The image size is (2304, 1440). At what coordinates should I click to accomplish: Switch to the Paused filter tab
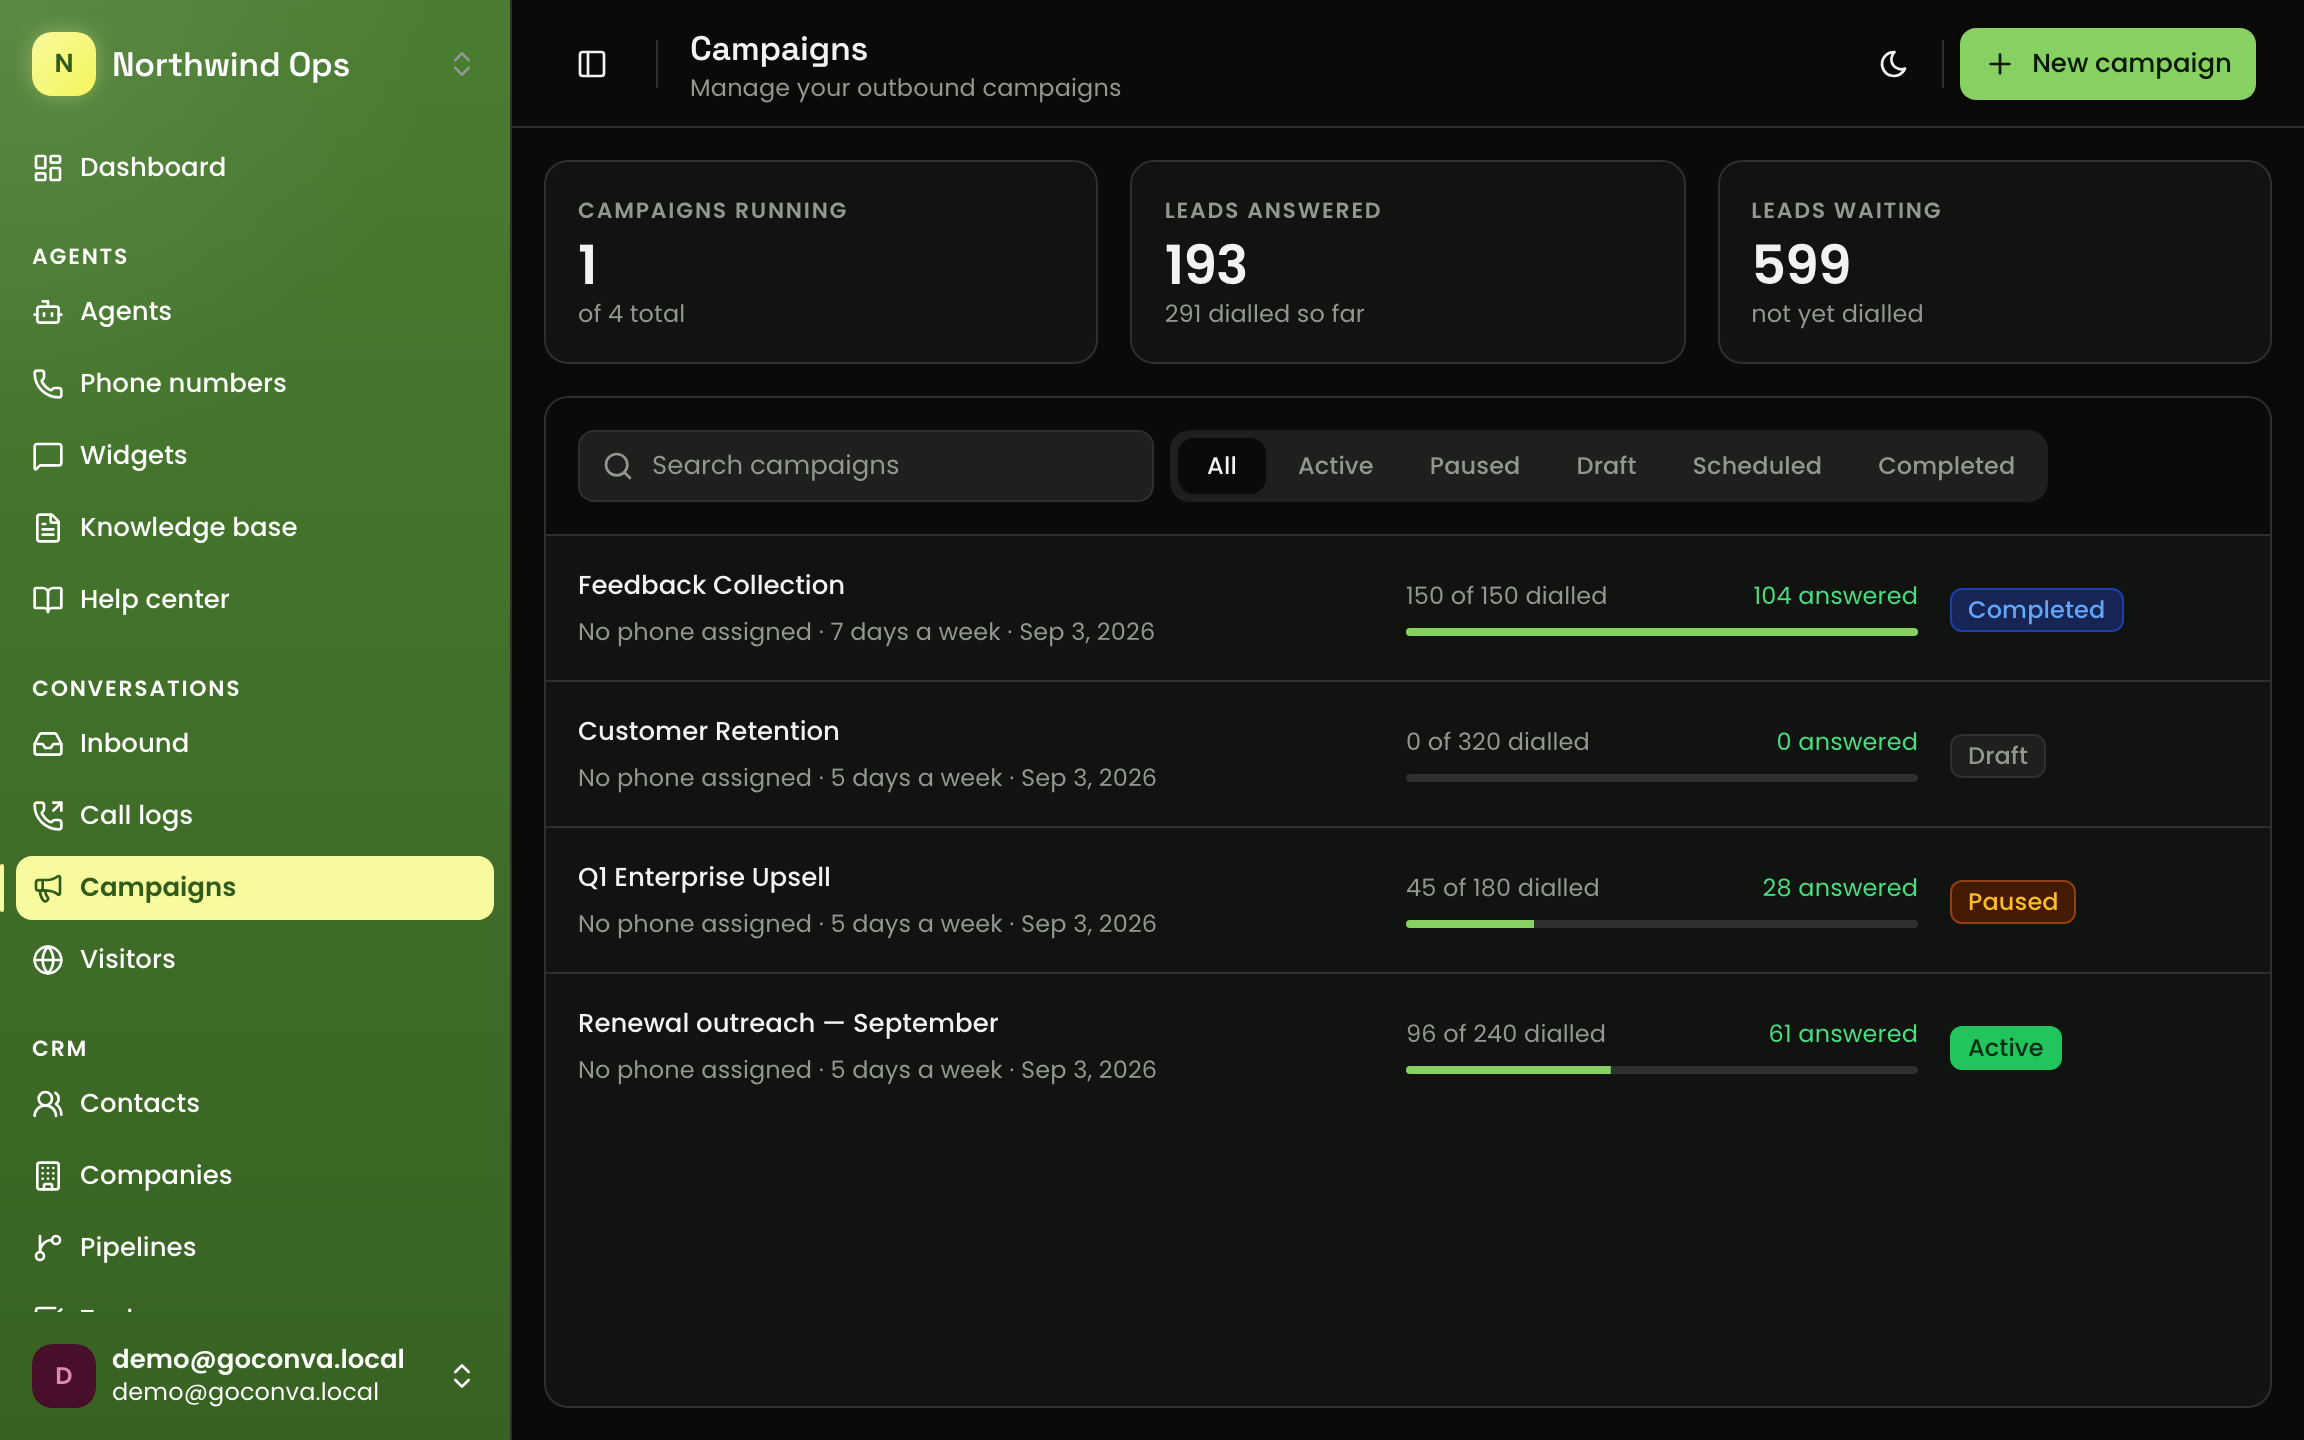(1474, 466)
